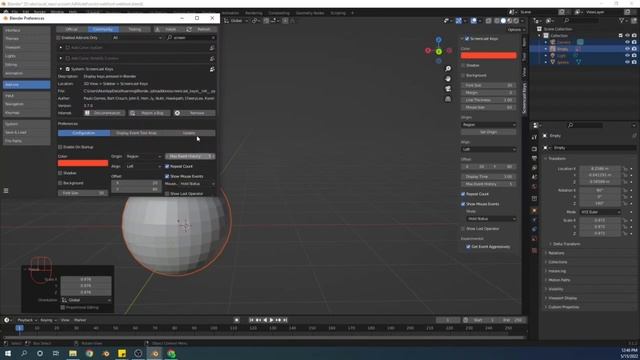
Task: Open File Explorer from taskbar
Action: 73,353
